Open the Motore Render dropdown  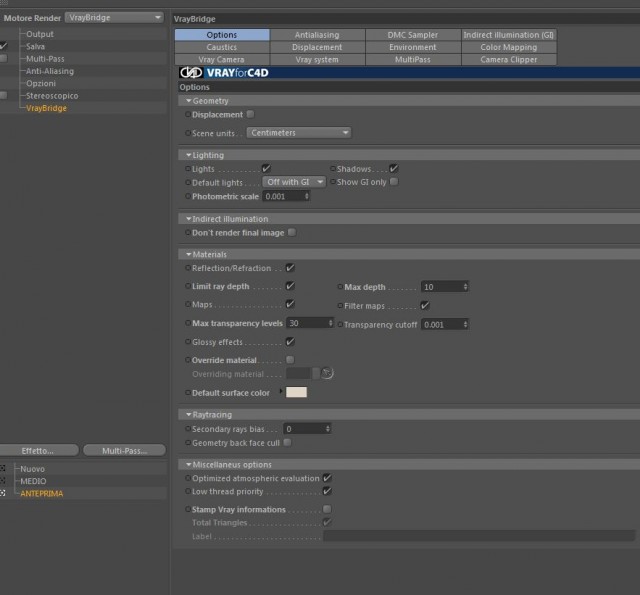pyautogui.click(x=114, y=18)
